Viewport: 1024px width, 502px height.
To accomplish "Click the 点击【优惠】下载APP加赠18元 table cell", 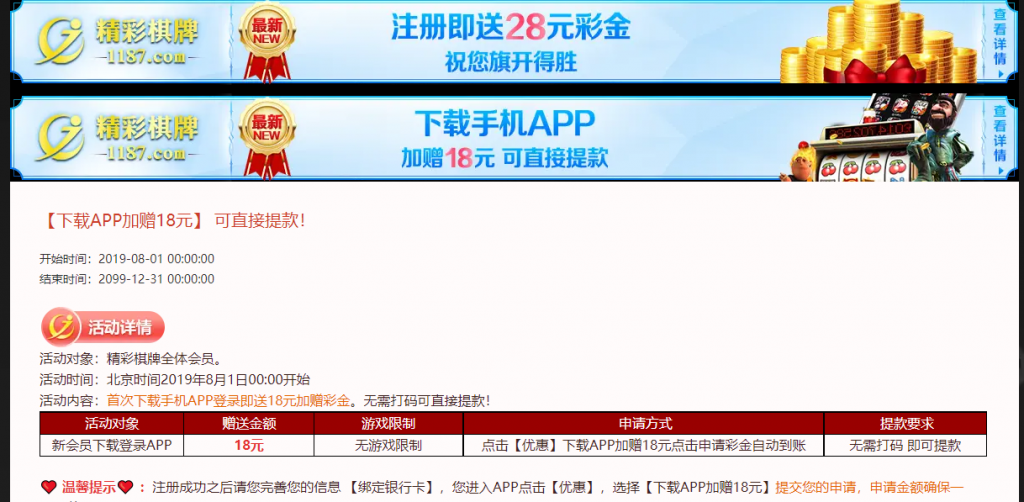I will (644, 446).
